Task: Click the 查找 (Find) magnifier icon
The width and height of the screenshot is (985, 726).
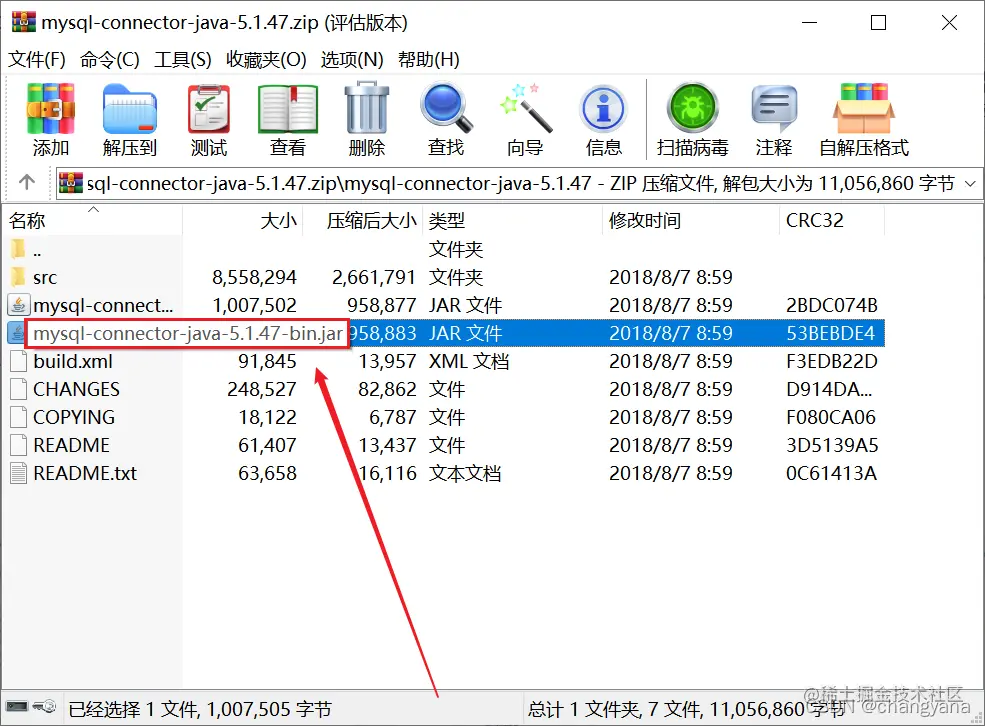Action: [446, 107]
